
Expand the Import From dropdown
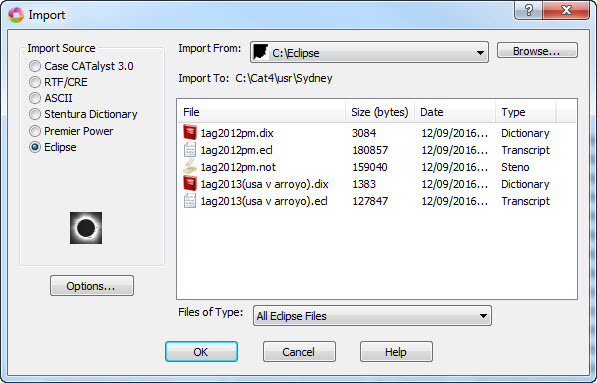click(x=480, y=53)
